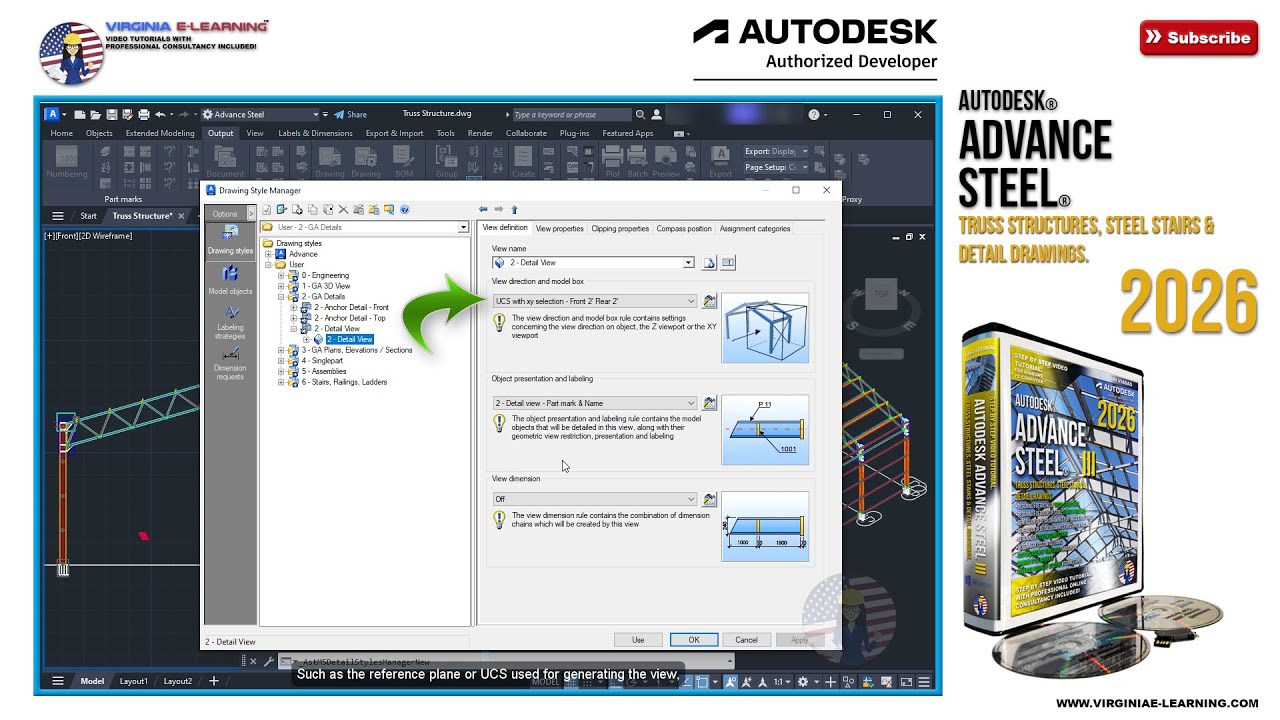This screenshot has width=1280, height=720.
Task: Click the gear icon in the status bar
Action: 802,682
